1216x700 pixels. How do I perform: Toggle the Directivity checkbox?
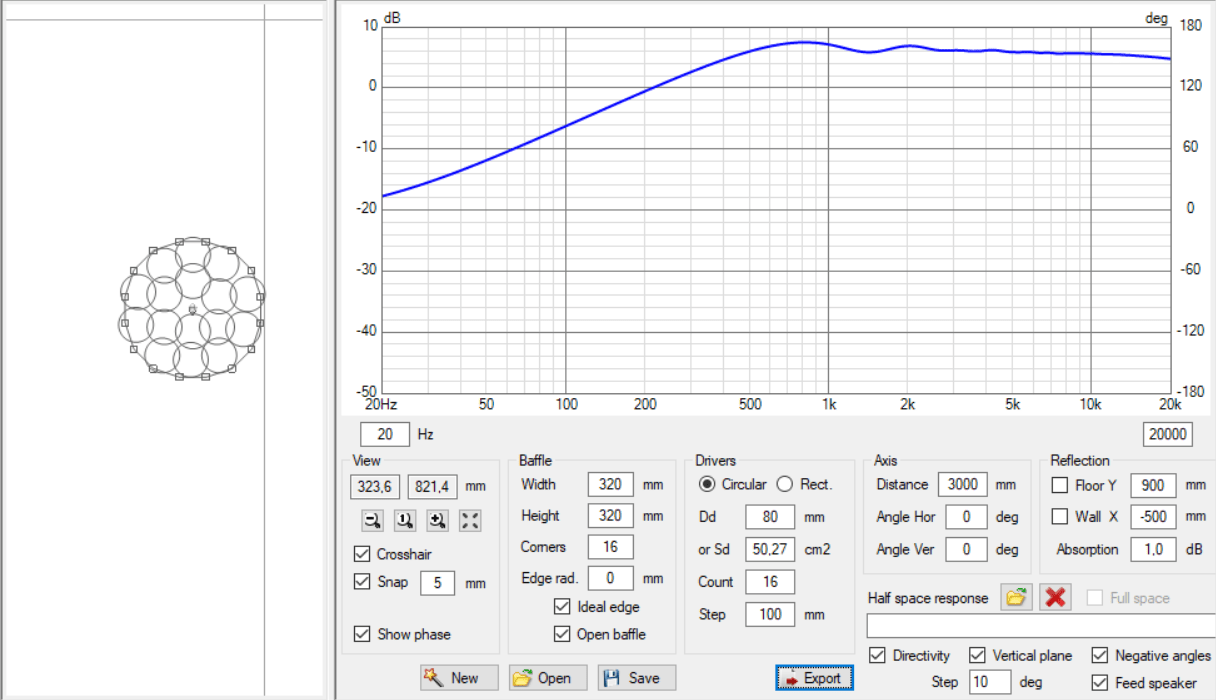(x=878, y=656)
